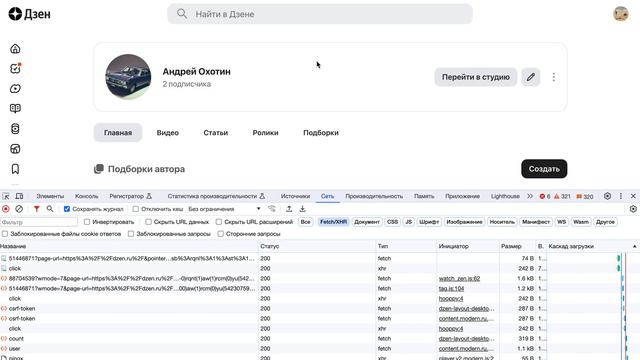Check the Инвертировать checkbox
Viewport: 640px width, 360px height.
[87, 222]
